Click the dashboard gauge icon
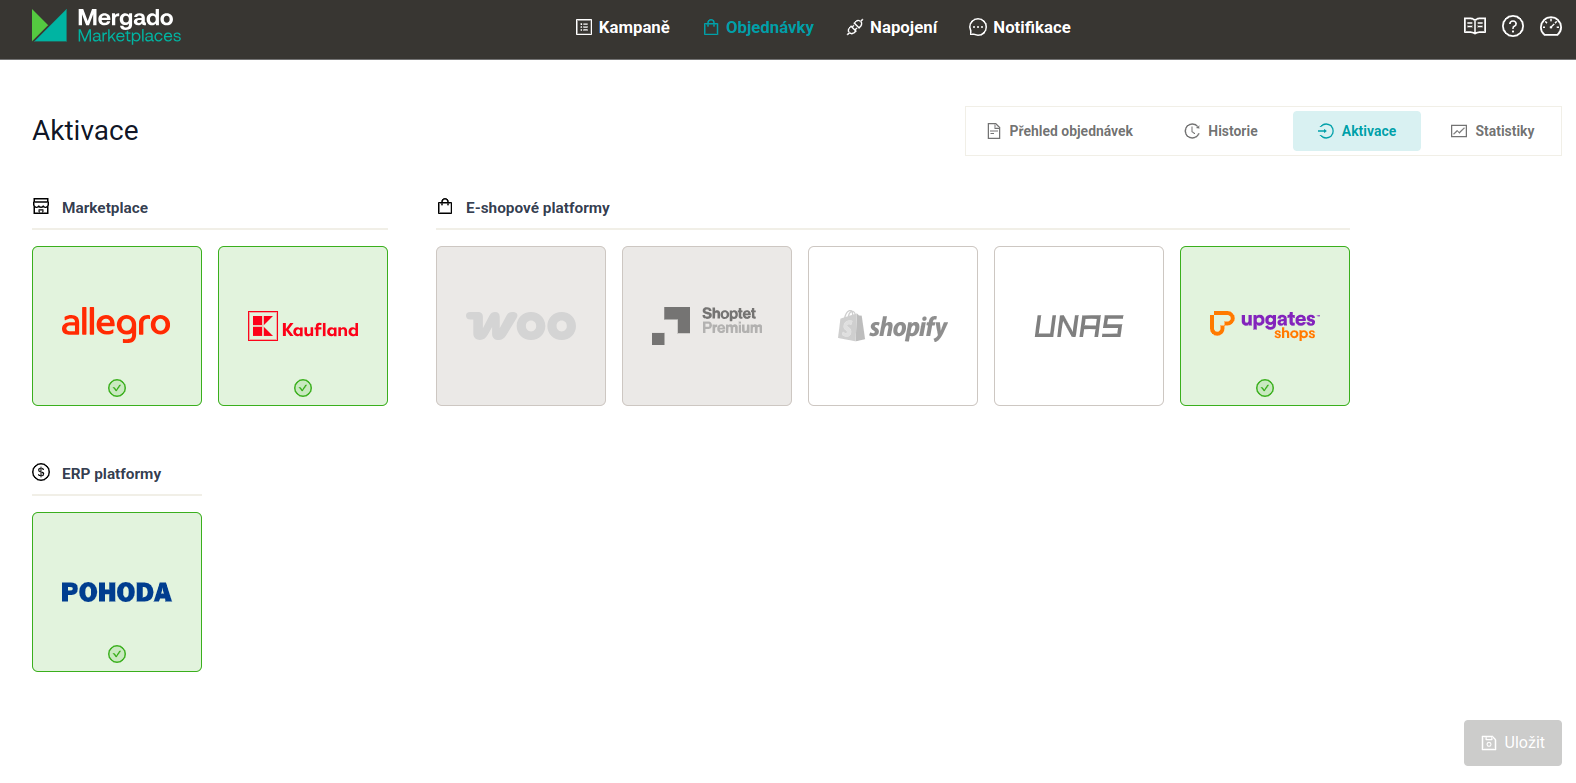This screenshot has height=783, width=1576. point(1550,27)
